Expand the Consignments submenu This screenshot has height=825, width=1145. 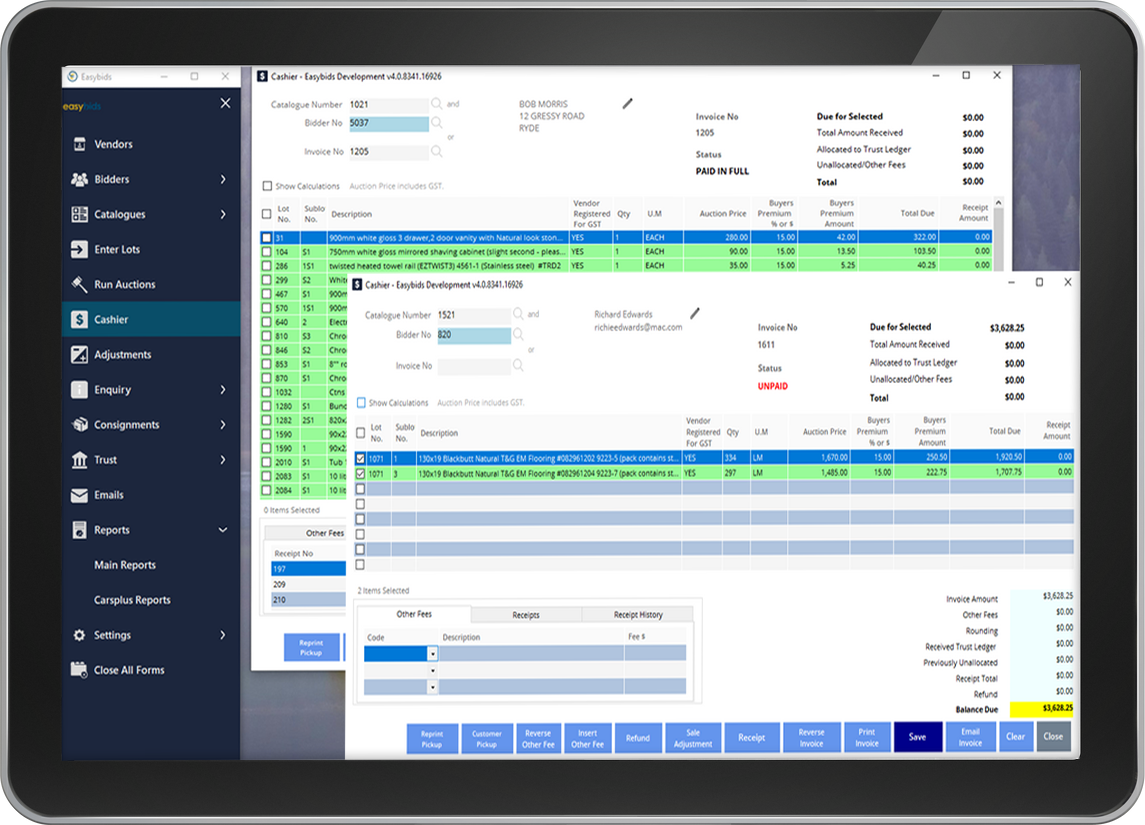[223, 424]
